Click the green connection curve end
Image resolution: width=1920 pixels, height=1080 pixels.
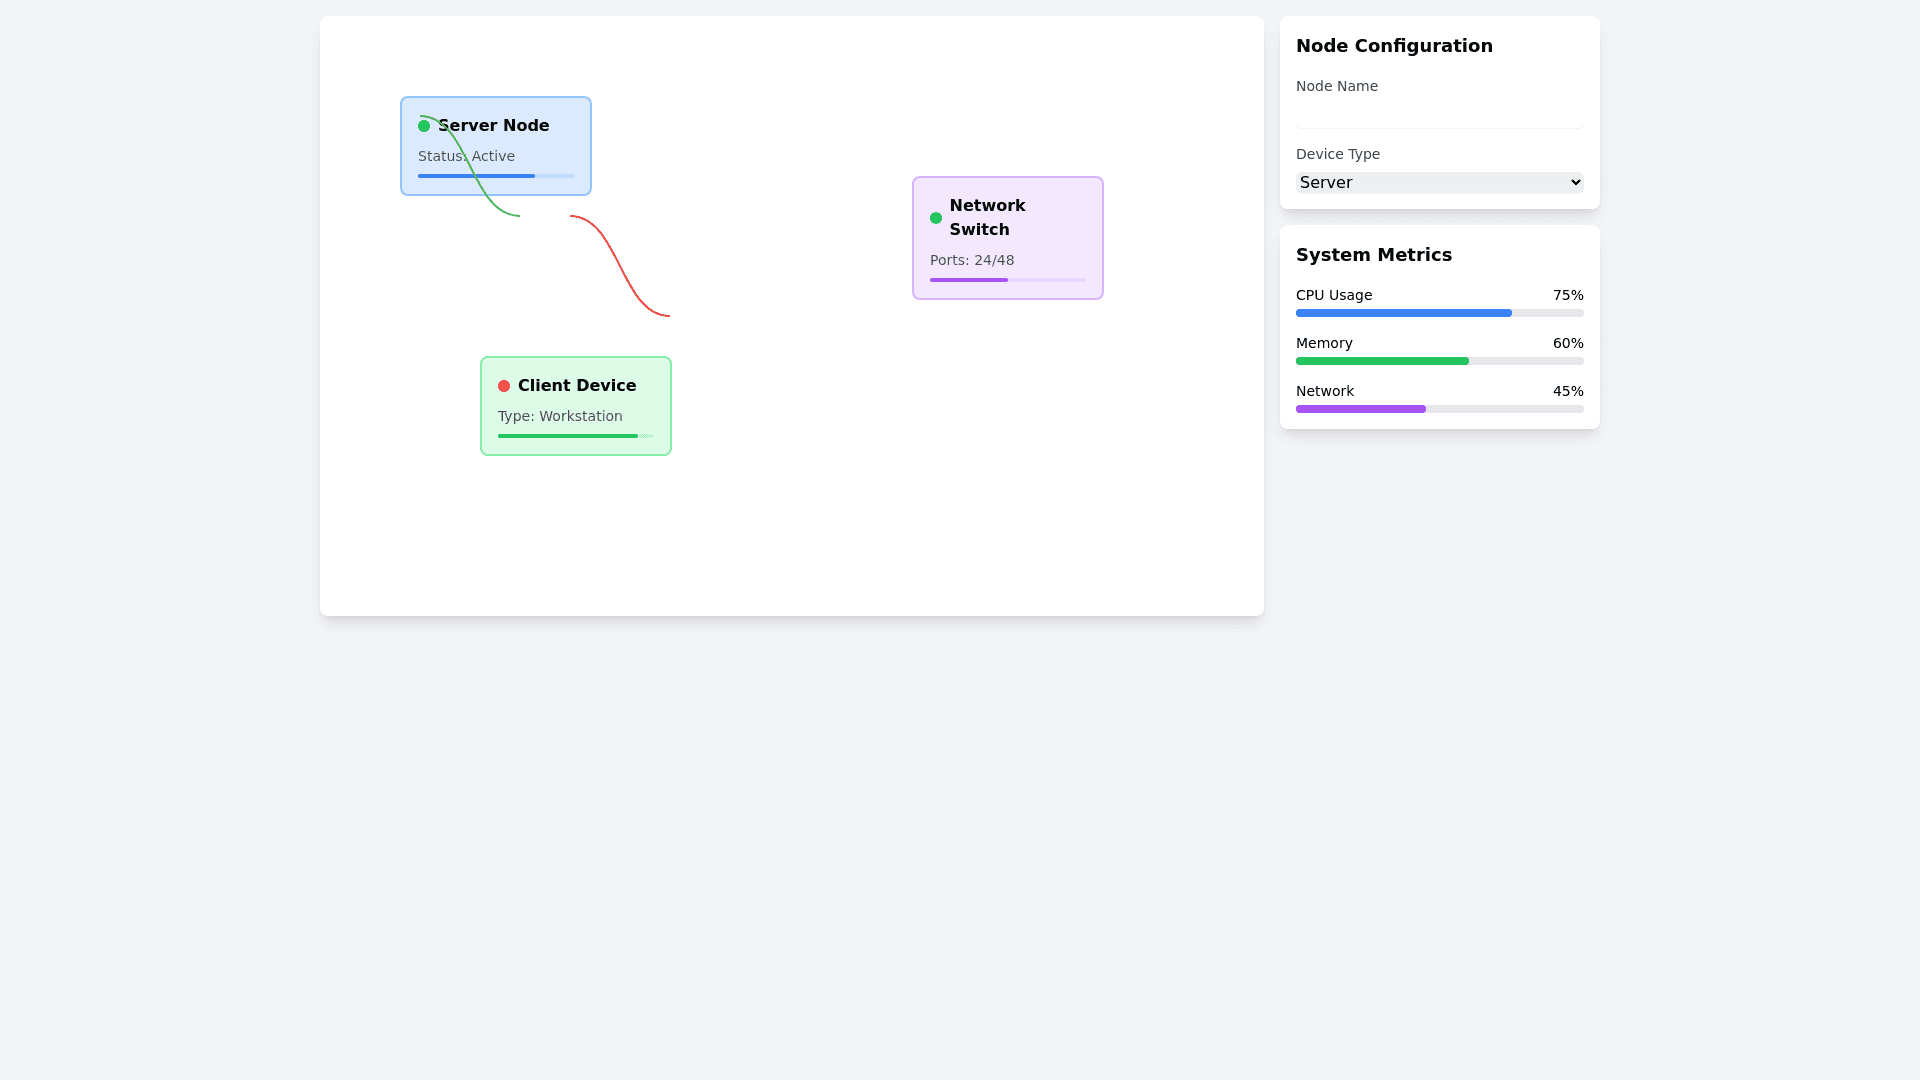pyautogui.click(x=514, y=215)
